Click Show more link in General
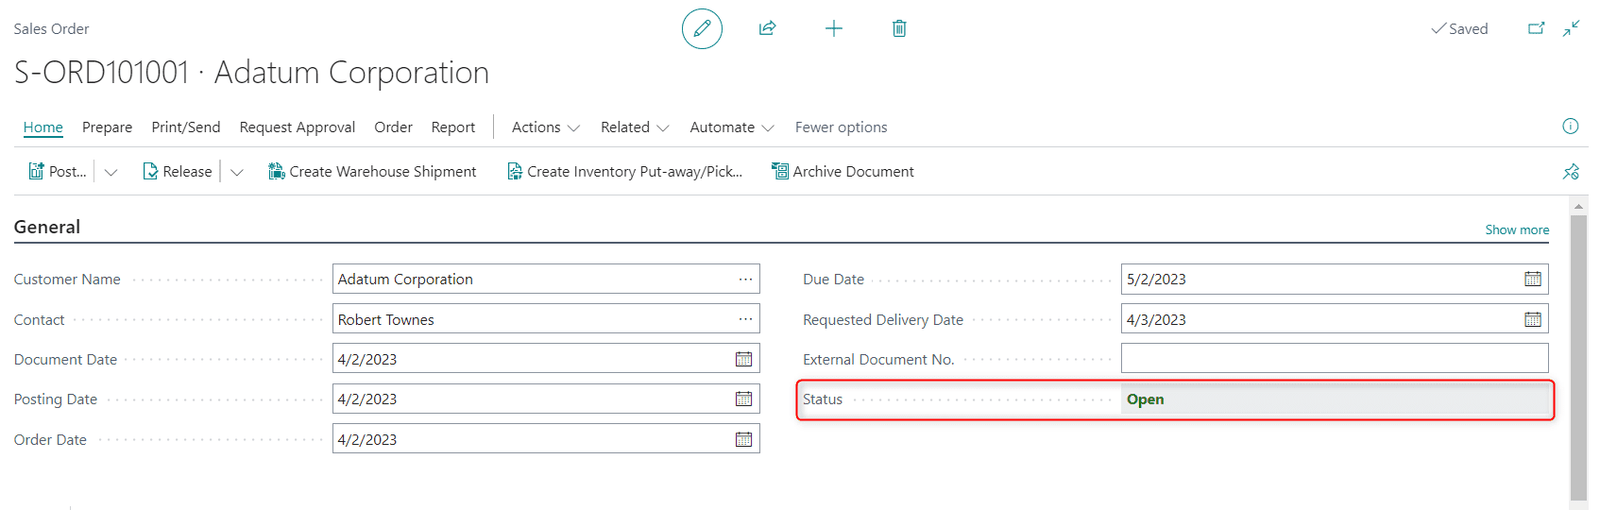Image resolution: width=1600 pixels, height=510 pixels. [x=1516, y=230]
